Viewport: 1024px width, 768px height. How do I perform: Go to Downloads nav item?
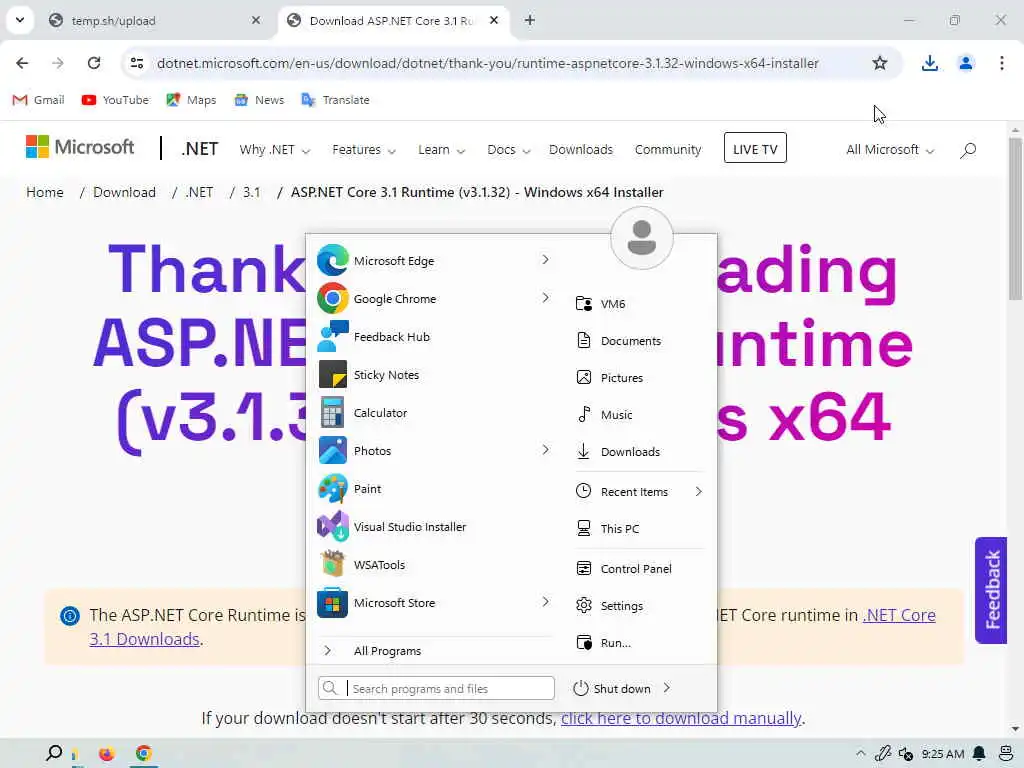coord(581,150)
